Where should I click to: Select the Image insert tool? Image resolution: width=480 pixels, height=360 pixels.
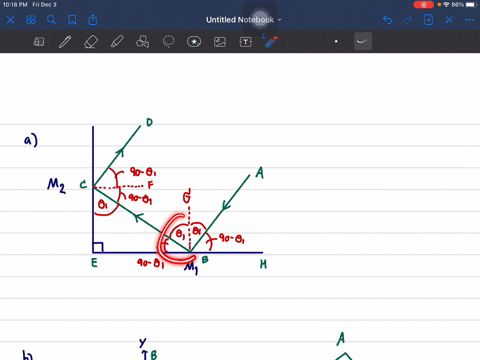(220, 42)
